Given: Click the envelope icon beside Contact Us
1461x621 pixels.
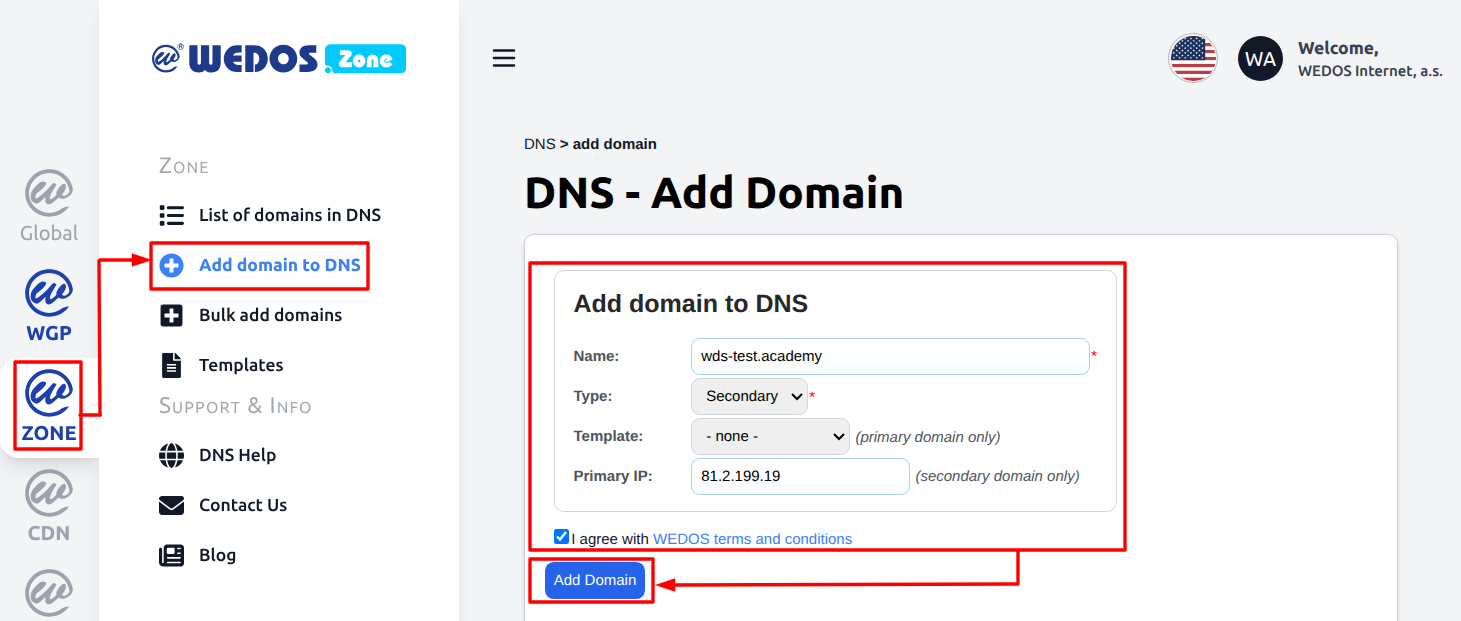Looking at the screenshot, I should [171, 505].
